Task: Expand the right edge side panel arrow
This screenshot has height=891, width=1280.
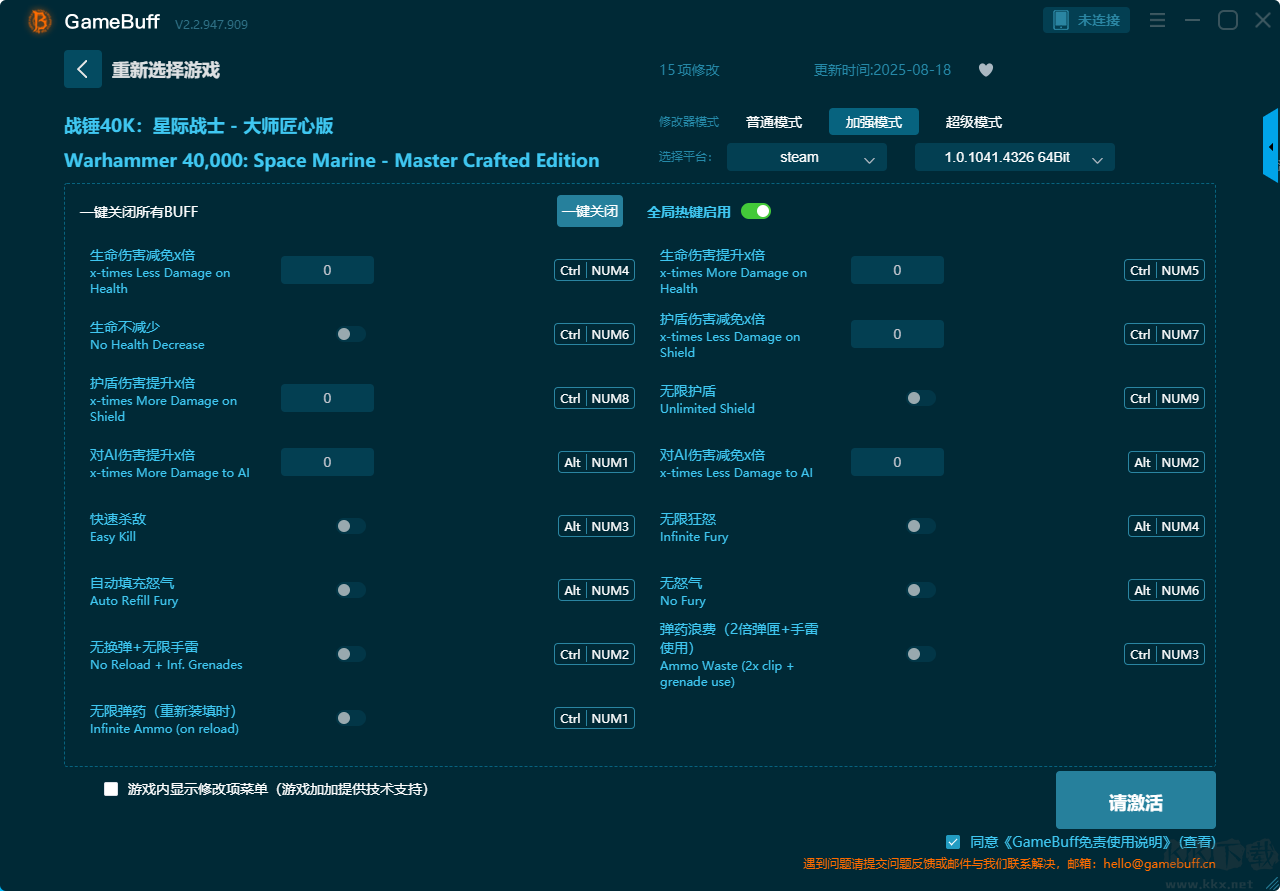Action: pos(1271,146)
